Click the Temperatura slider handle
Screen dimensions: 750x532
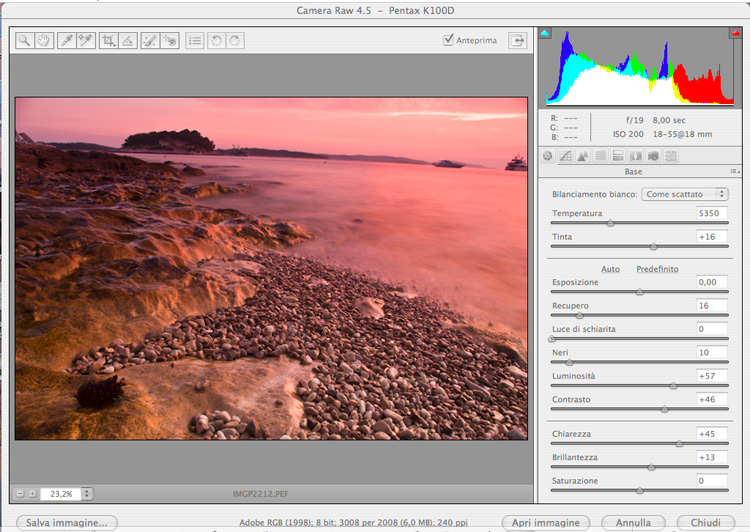tap(610, 223)
